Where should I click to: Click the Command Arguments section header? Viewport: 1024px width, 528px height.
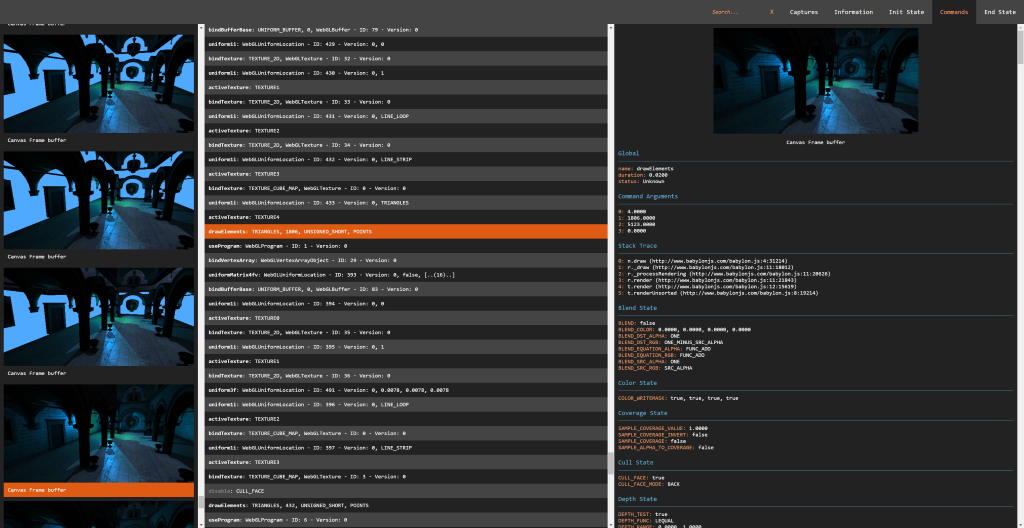648,196
